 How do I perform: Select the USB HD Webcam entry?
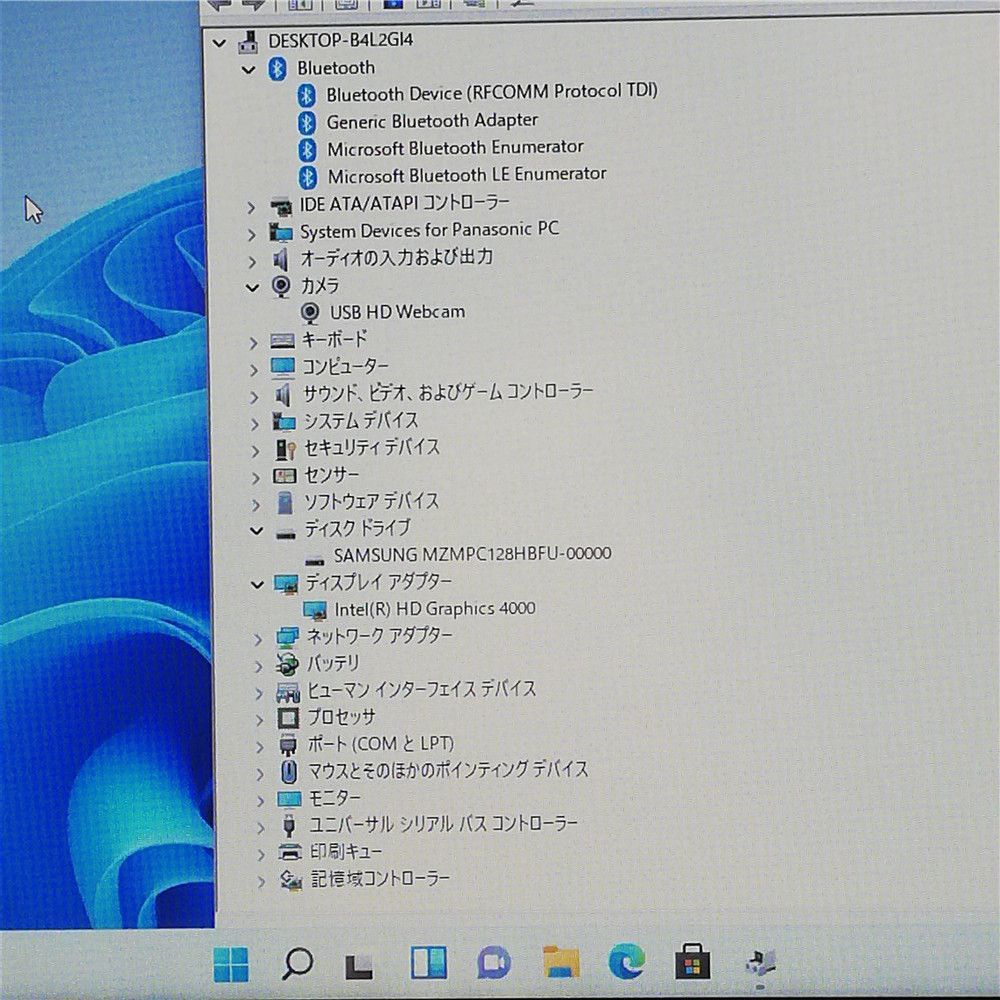pos(397,312)
